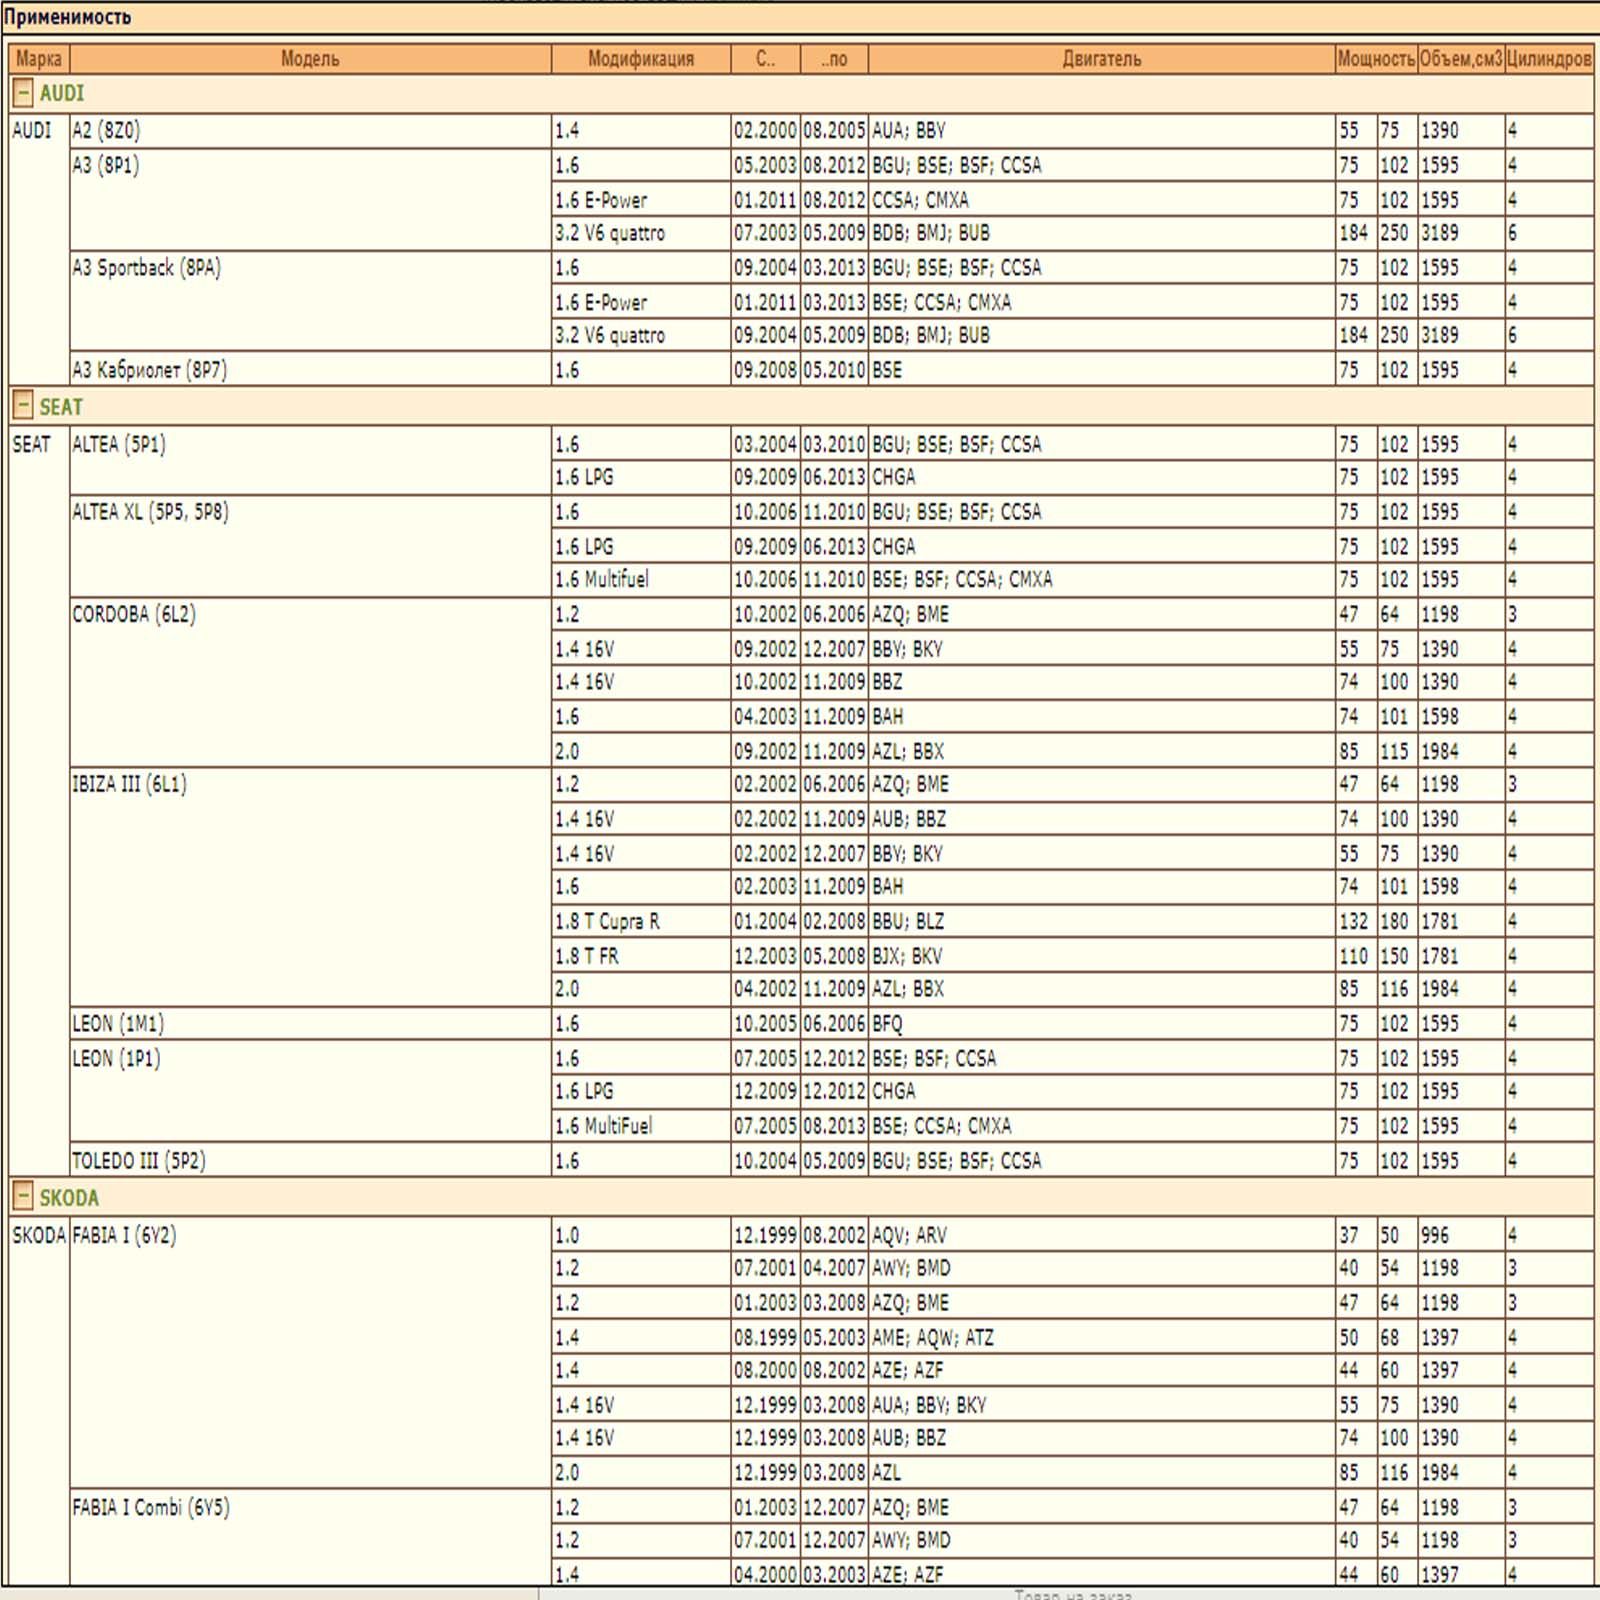This screenshot has width=1600, height=1600.
Task: Click the Модификация column header
Action: [640, 59]
